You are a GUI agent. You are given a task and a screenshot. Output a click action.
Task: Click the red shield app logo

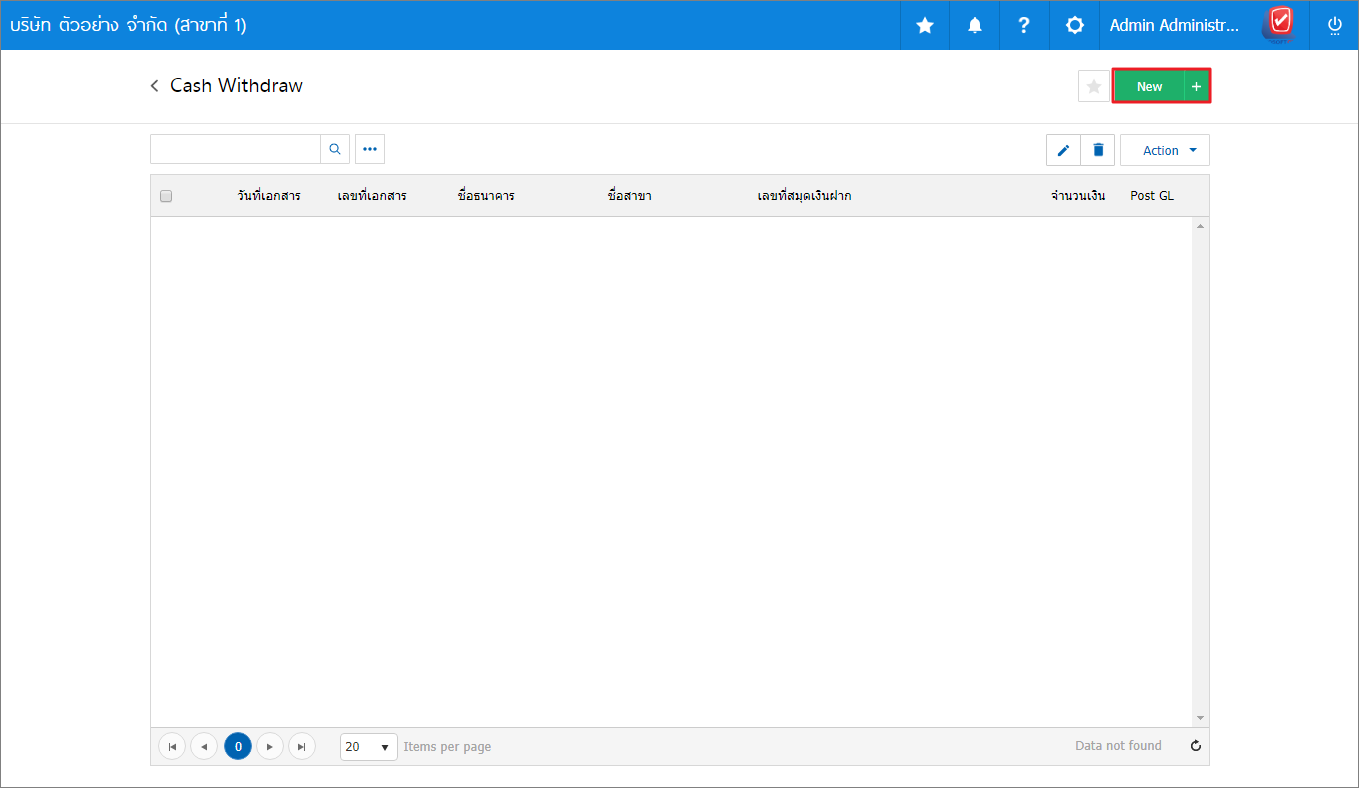(x=1279, y=23)
